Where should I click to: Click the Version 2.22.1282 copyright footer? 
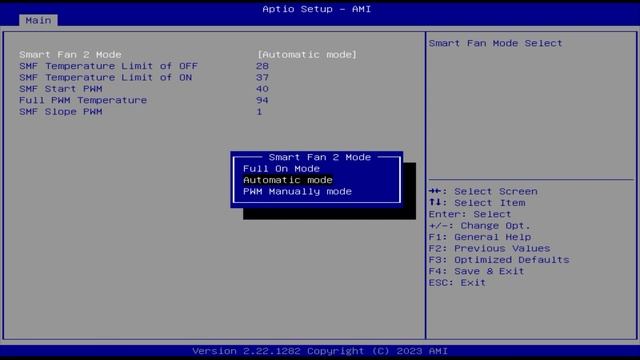pyautogui.click(x=320, y=351)
